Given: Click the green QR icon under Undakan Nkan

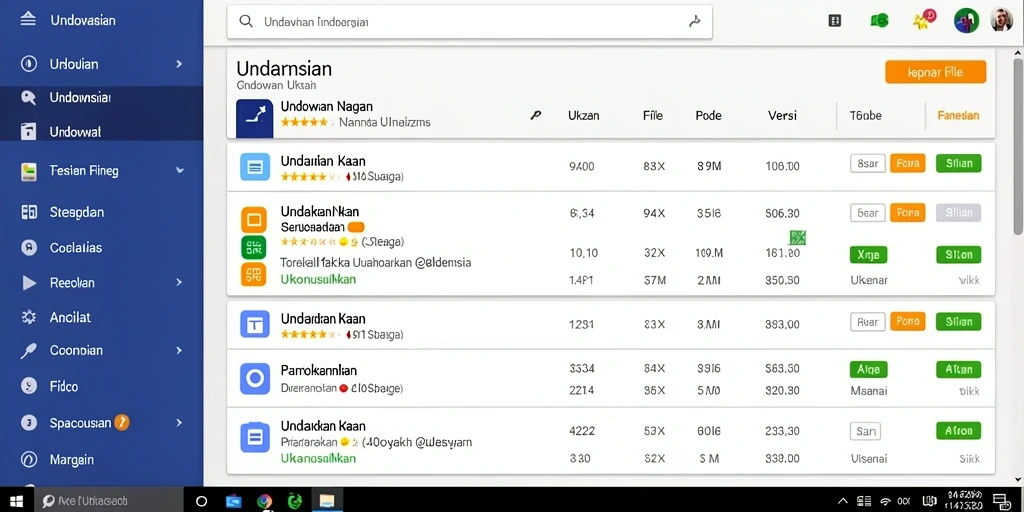Looking at the screenshot, I should pyautogui.click(x=254, y=248).
